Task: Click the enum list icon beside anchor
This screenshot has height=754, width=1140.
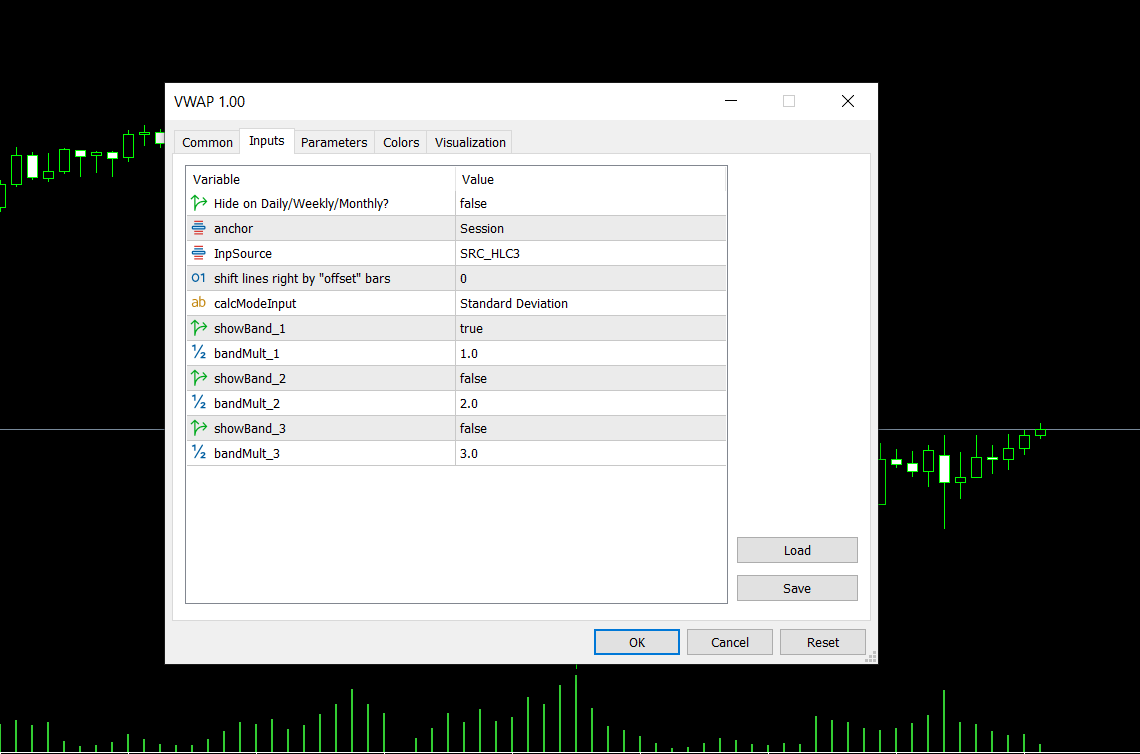Action: pos(199,228)
